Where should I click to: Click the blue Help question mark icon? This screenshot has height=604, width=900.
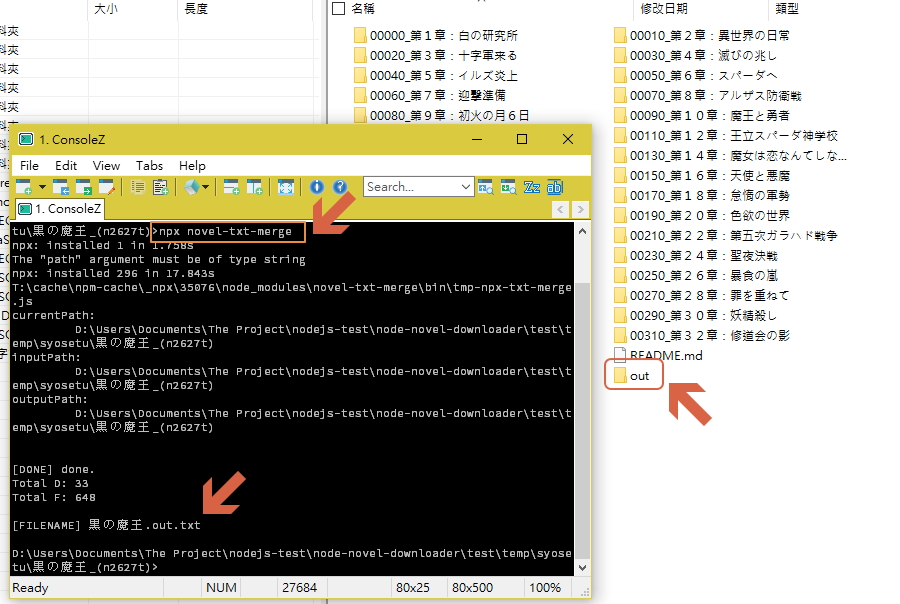pyautogui.click(x=340, y=187)
